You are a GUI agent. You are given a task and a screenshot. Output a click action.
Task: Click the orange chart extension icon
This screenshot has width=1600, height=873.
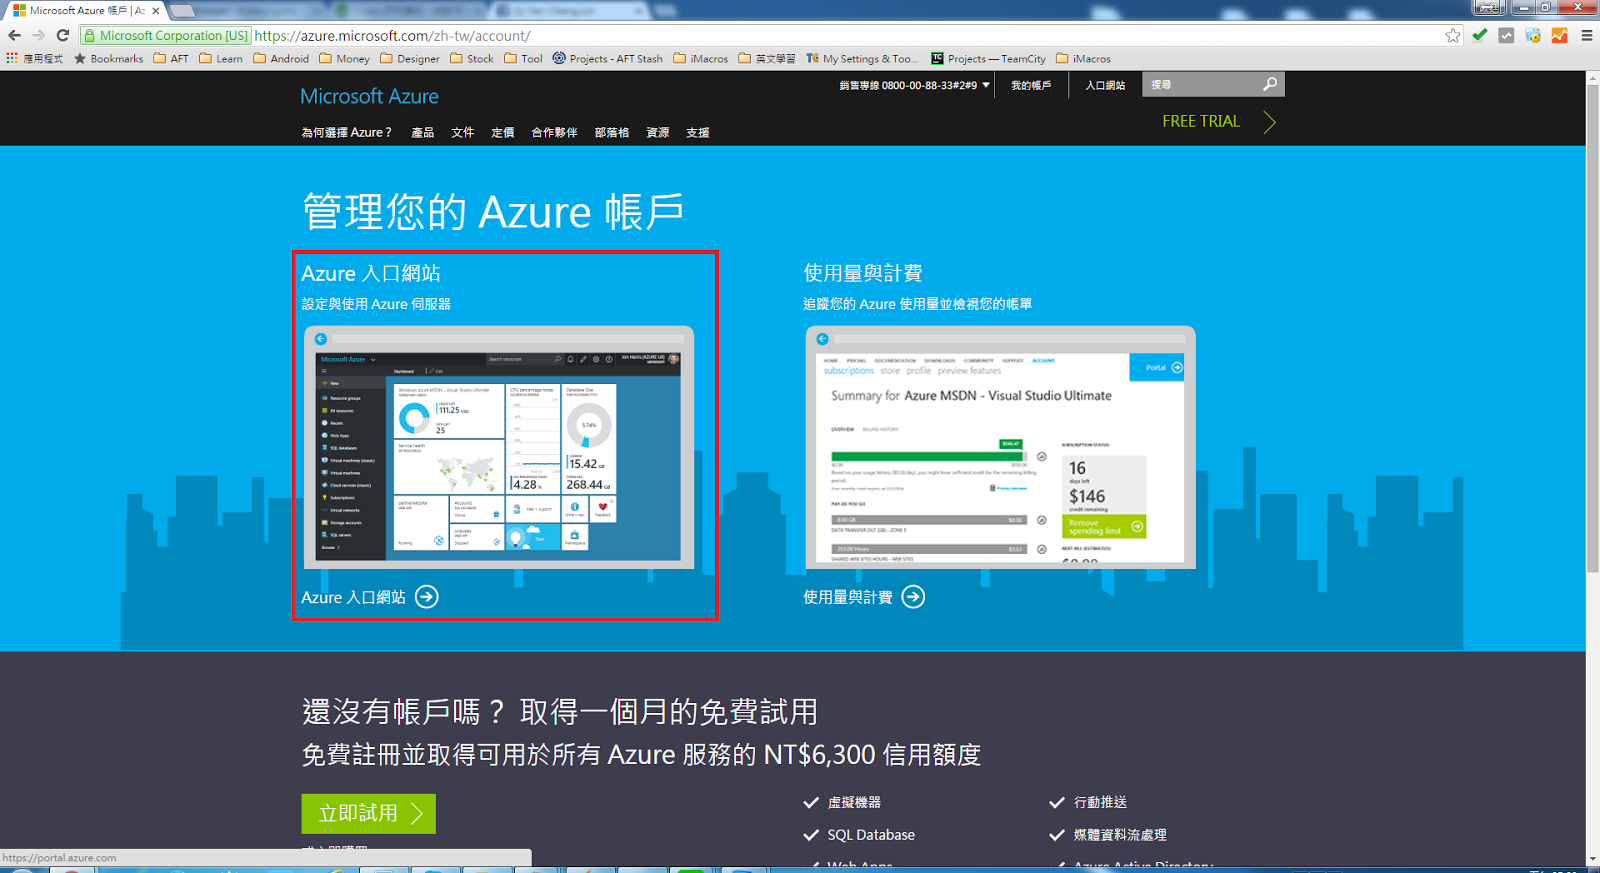[1560, 35]
